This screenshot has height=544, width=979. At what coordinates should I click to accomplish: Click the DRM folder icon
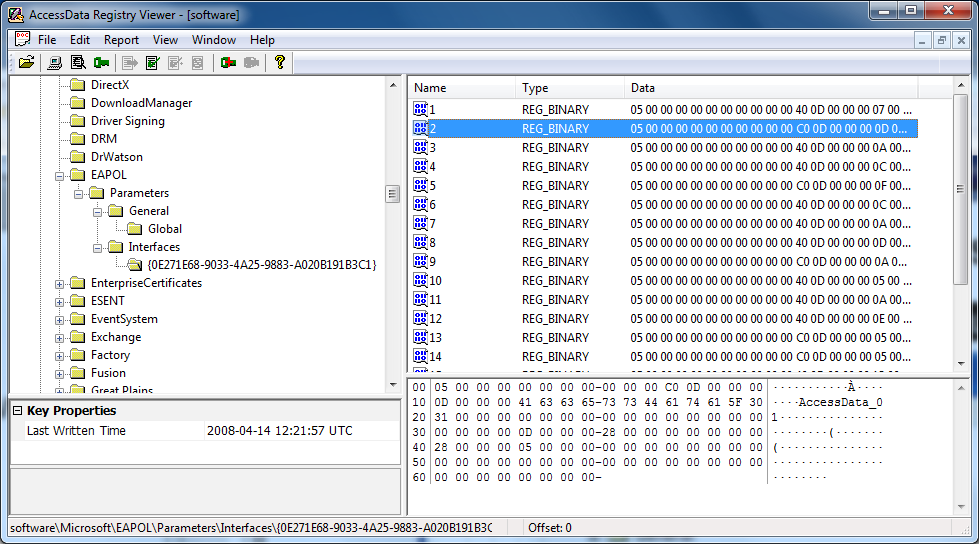[x=77, y=139]
